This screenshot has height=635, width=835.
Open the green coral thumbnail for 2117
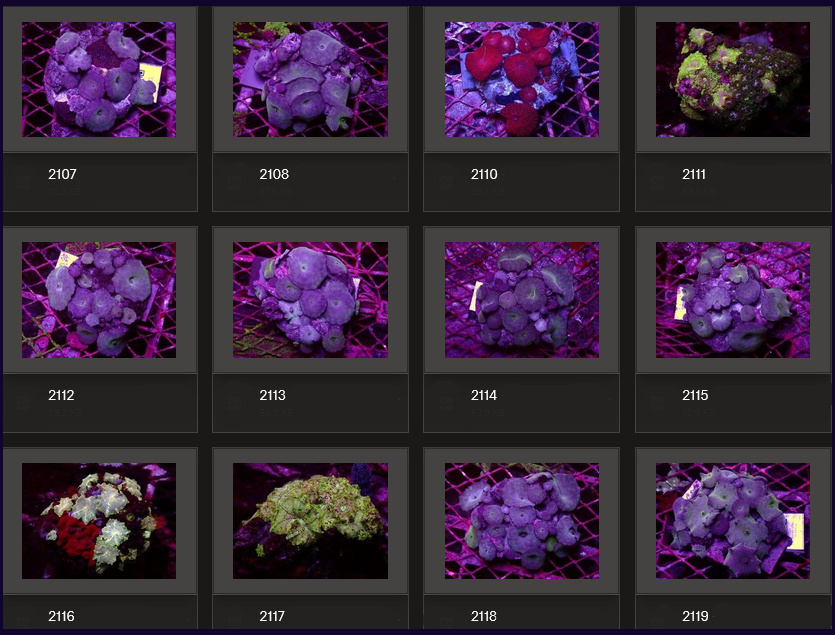tap(310, 521)
